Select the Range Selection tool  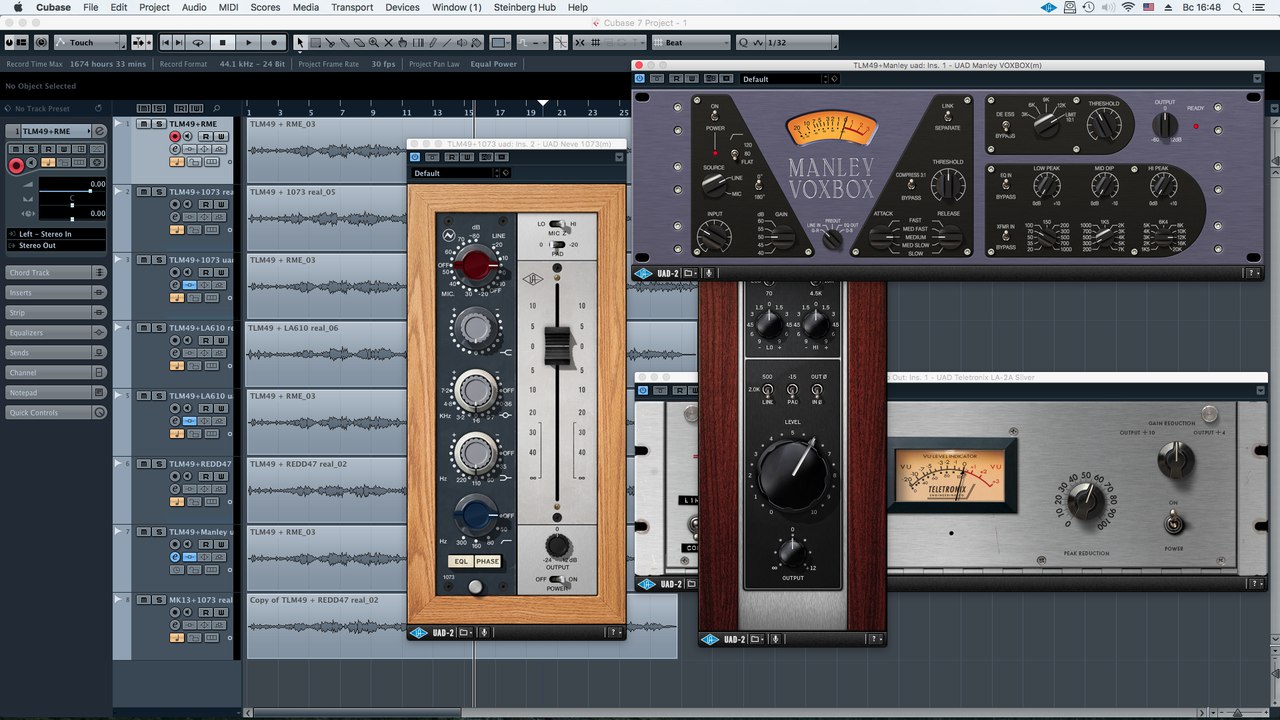315,43
